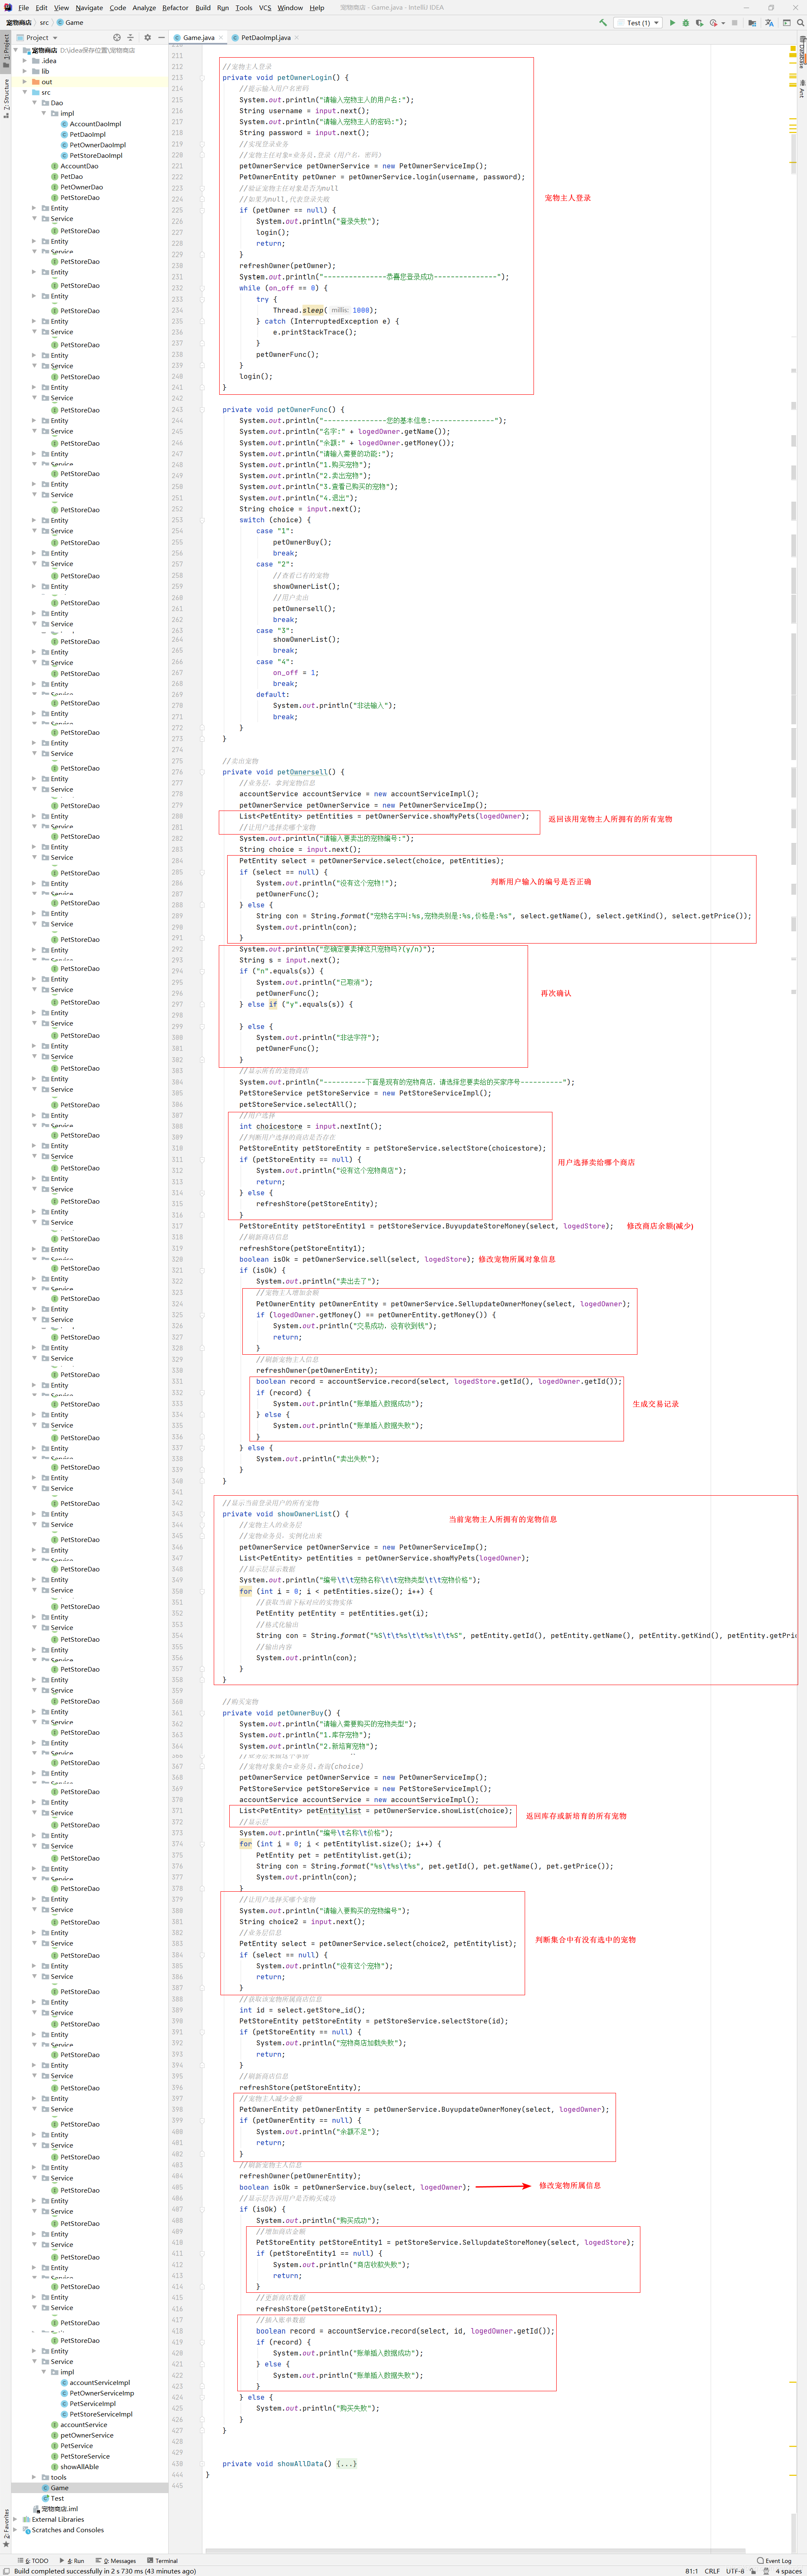Open the Navigate menu
This screenshot has height=2576, width=807.
[89, 7]
